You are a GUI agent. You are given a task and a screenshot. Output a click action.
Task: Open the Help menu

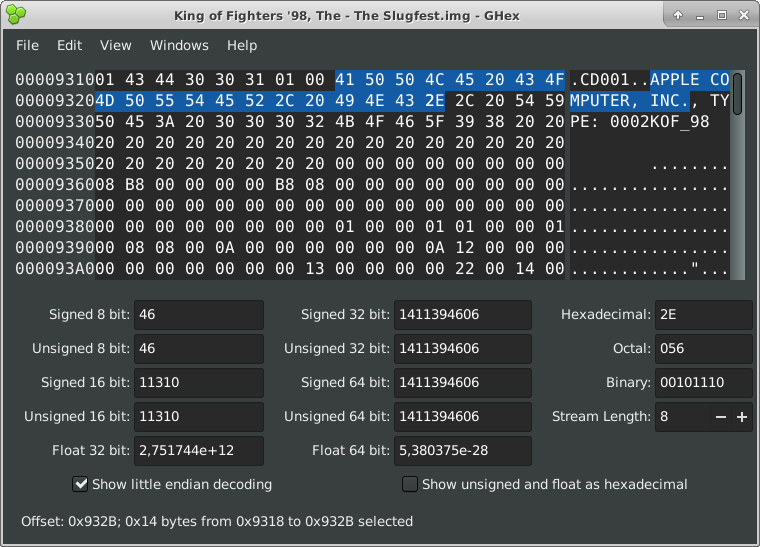pos(242,46)
